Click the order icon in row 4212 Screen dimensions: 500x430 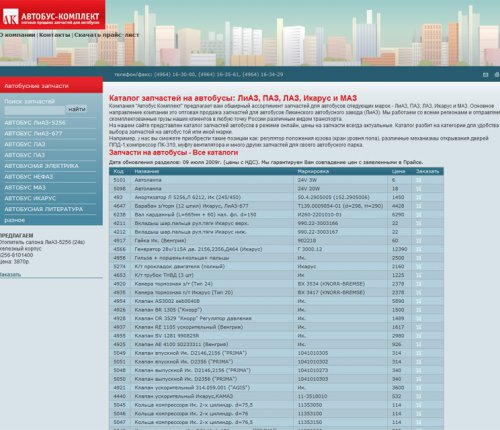419,232
